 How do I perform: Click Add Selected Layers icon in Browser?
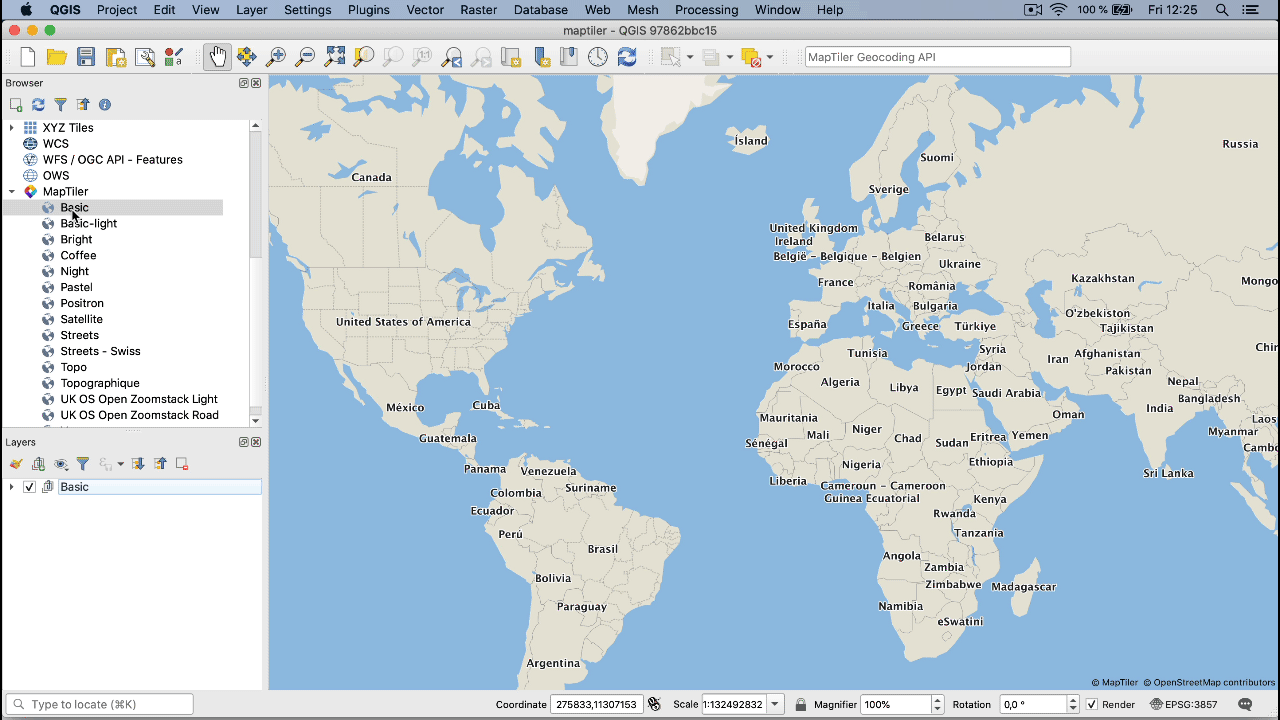(x=16, y=104)
